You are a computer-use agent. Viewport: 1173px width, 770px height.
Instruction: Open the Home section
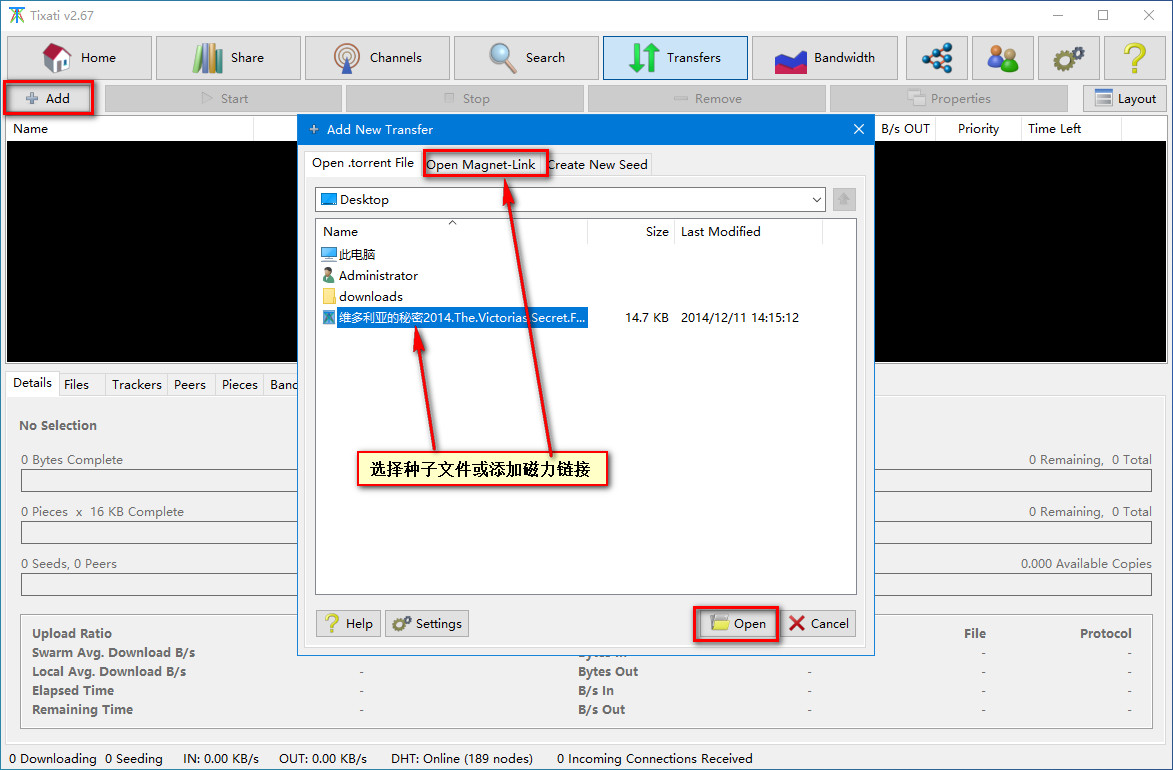click(79, 58)
